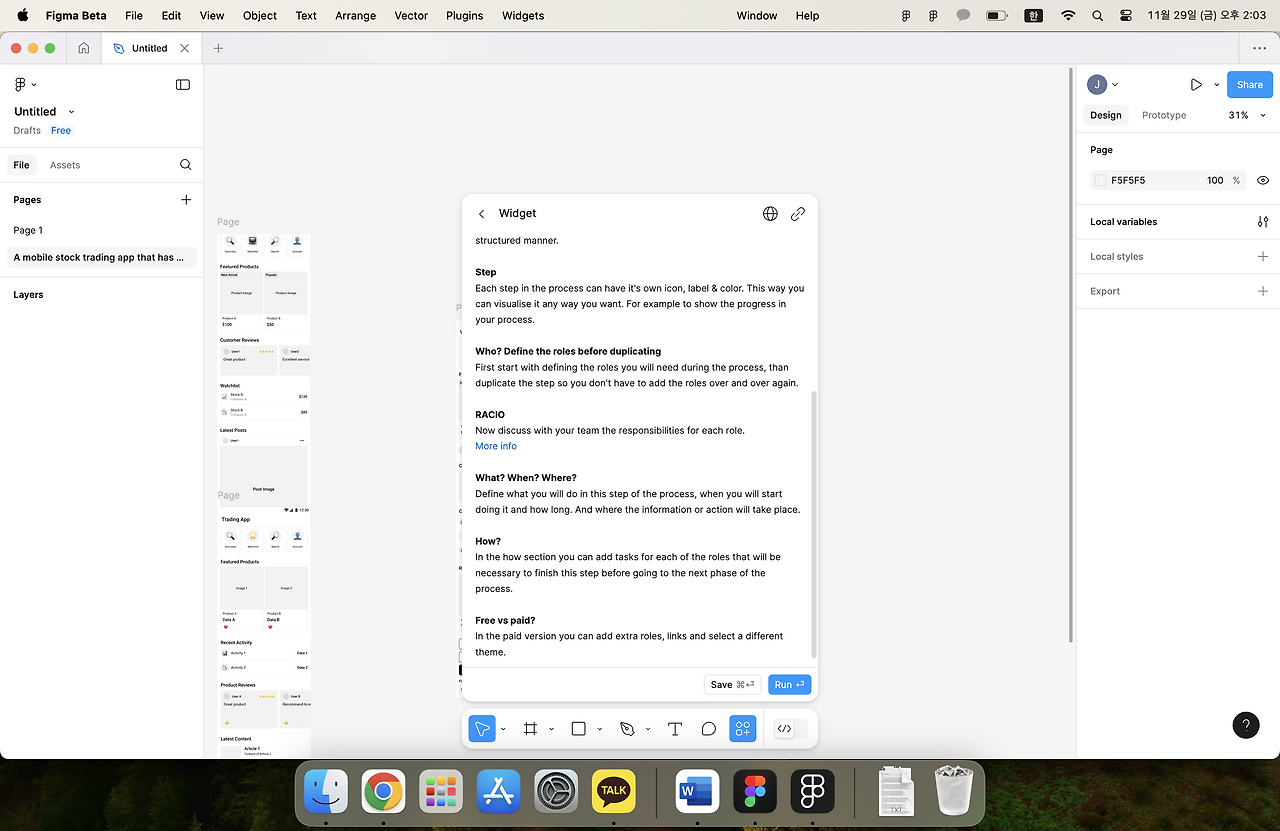Go back using the Widget panel arrow
This screenshot has height=831, width=1280.
[x=481, y=214]
